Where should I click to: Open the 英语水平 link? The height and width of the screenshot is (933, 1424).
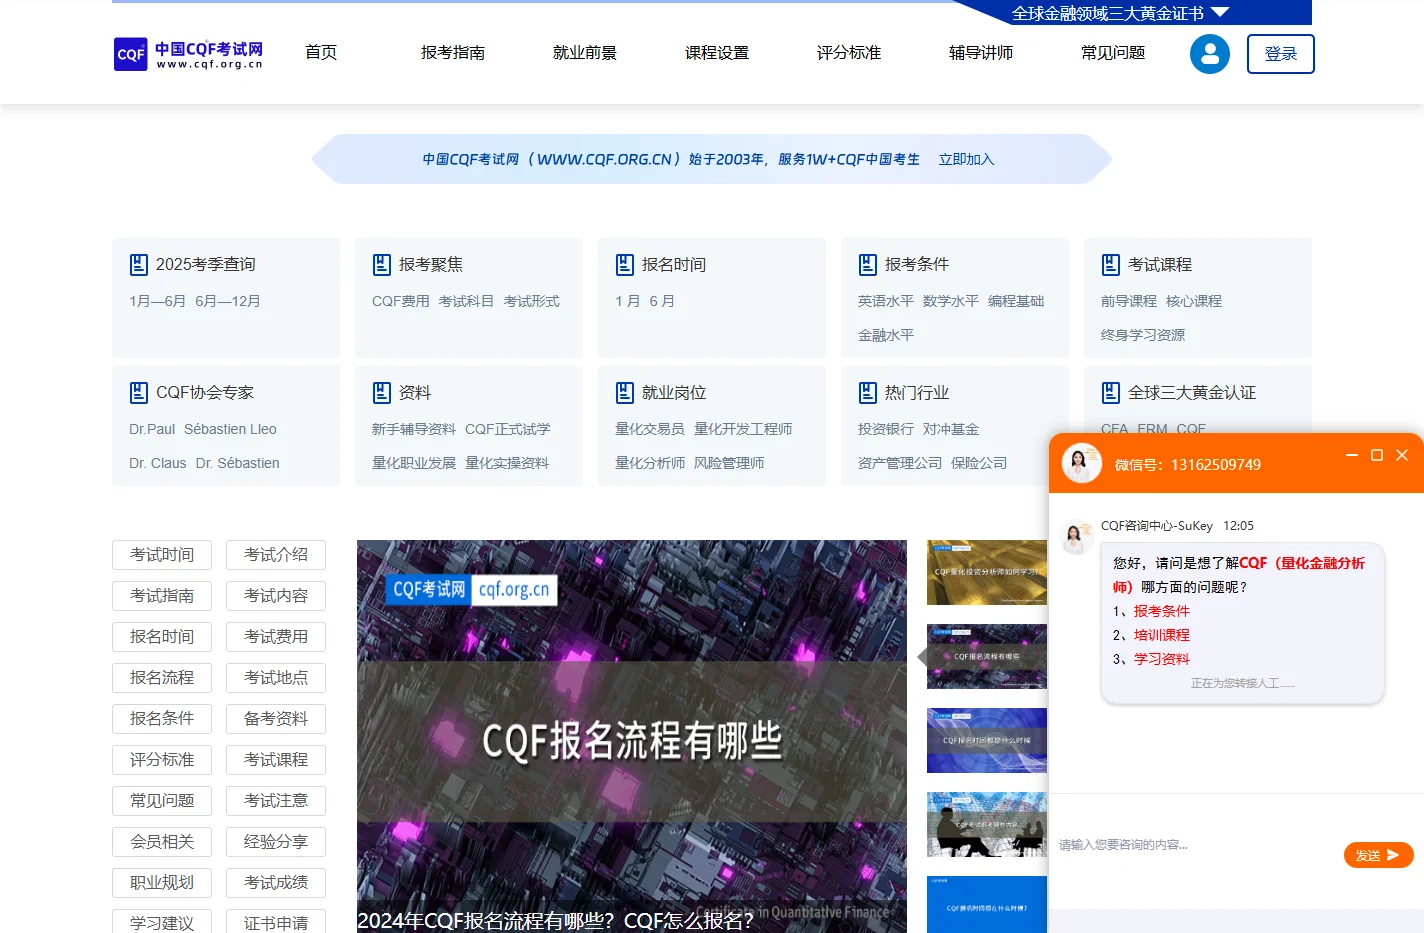(886, 301)
